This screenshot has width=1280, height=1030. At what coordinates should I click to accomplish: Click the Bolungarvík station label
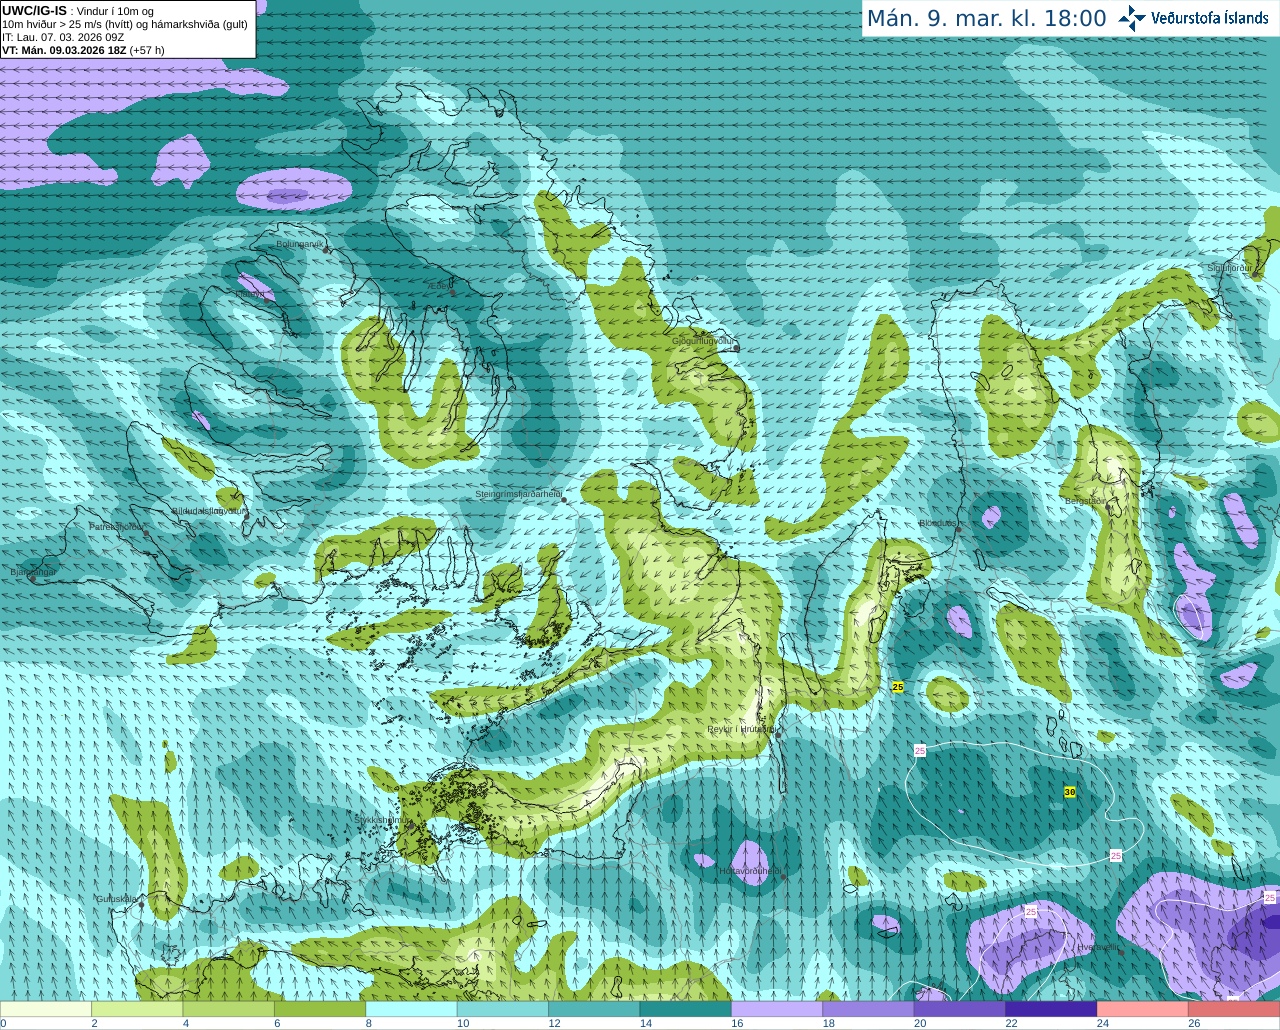point(300,244)
